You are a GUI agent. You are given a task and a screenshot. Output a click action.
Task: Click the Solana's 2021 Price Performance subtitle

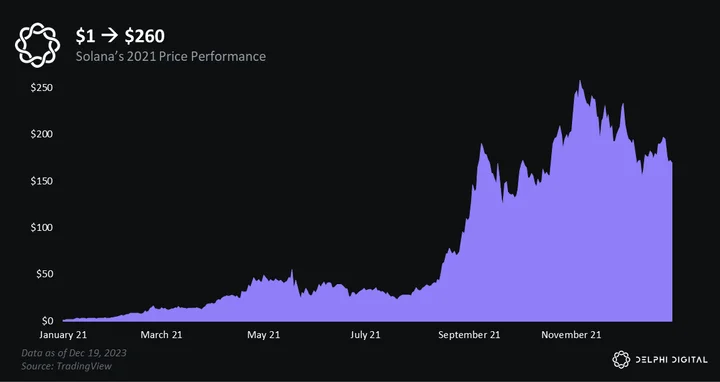coord(171,56)
